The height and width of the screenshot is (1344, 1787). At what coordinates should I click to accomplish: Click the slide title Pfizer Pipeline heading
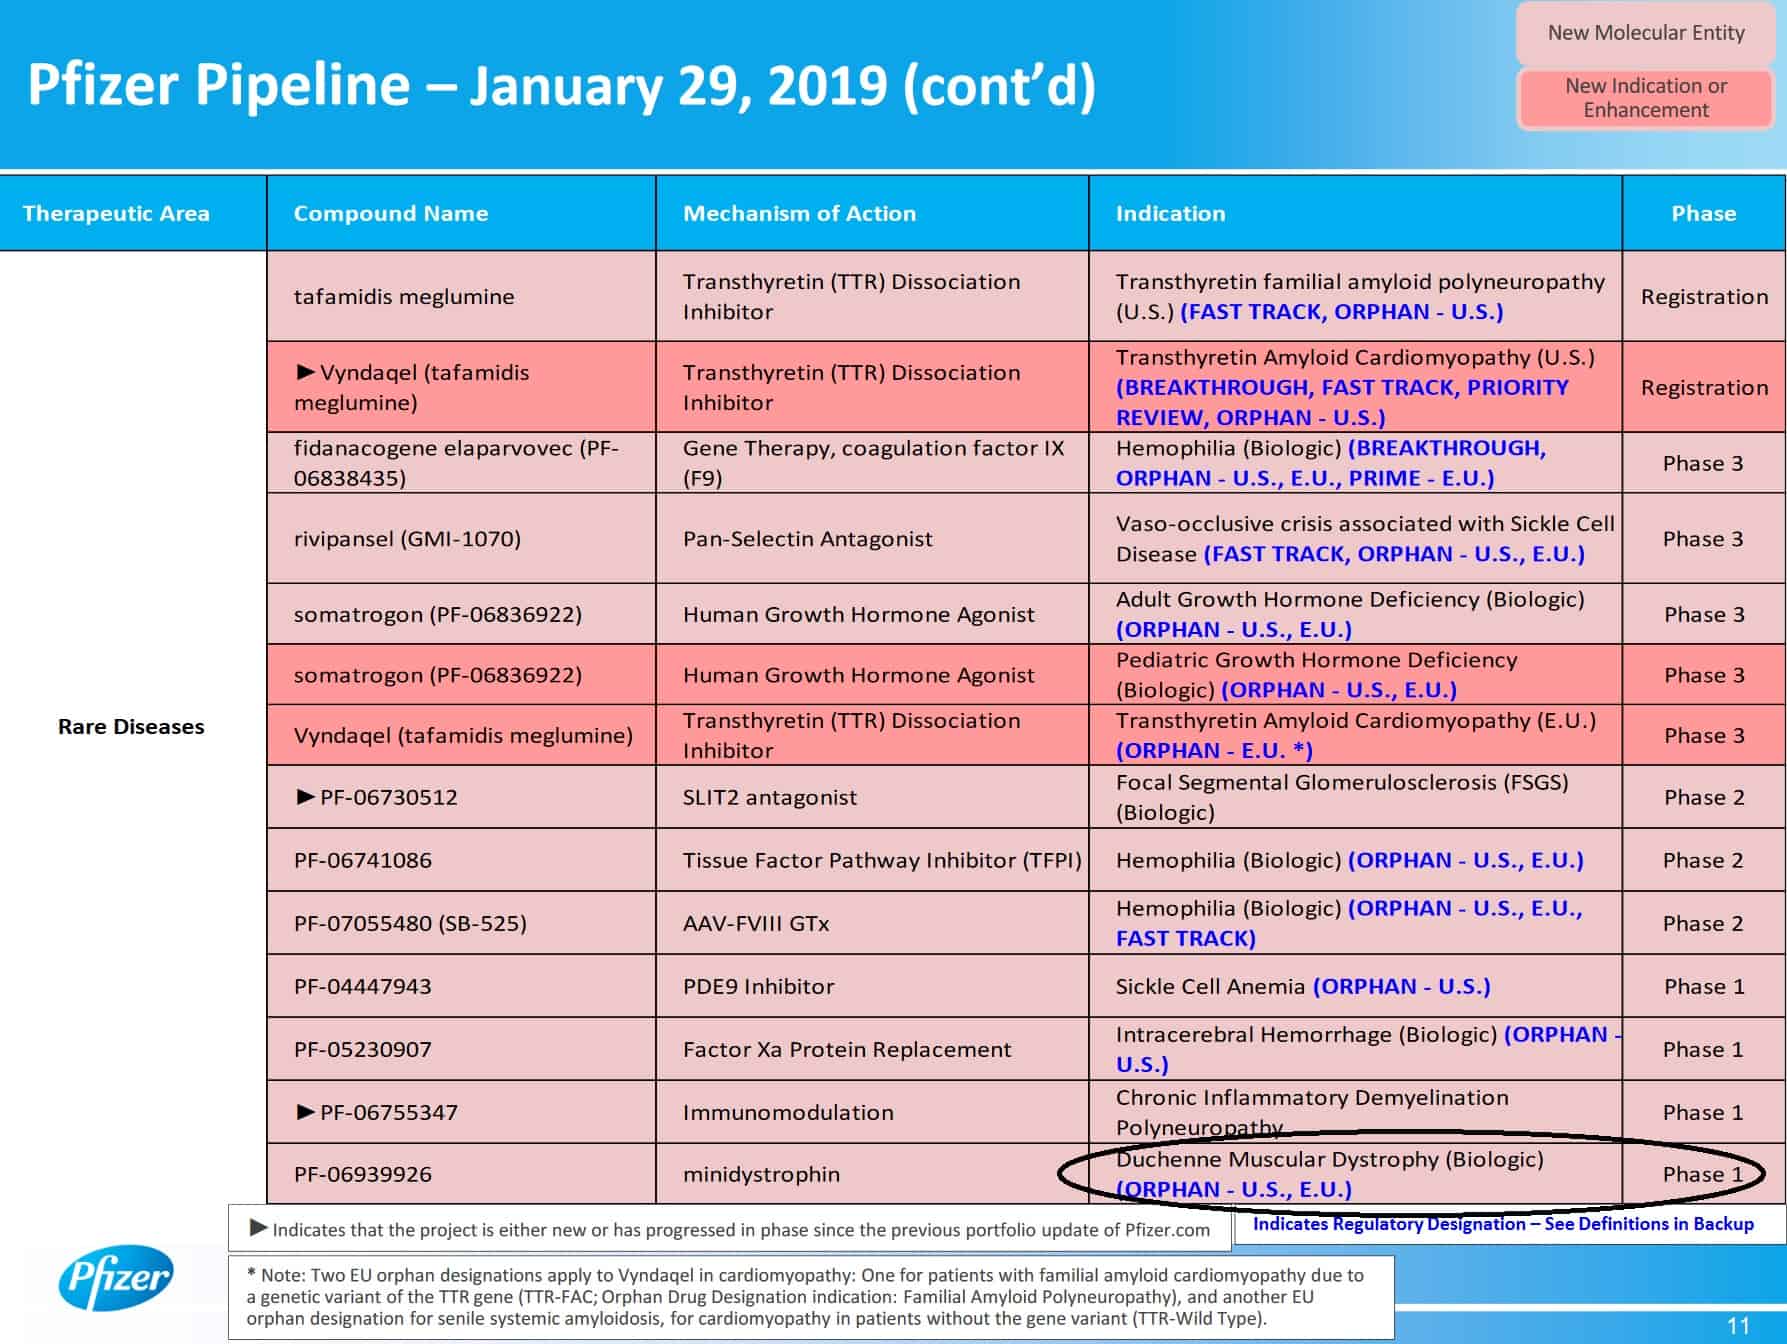click(561, 85)
